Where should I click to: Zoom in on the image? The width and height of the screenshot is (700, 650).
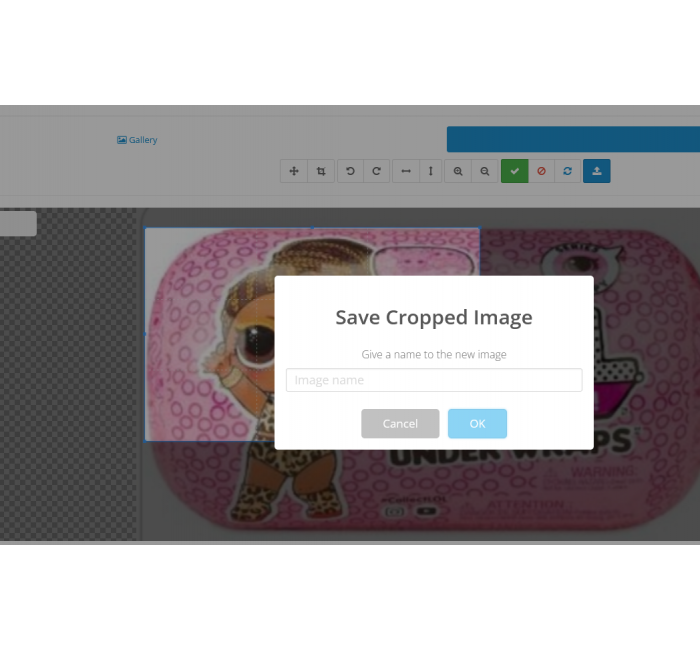click(x=458, y=171)
